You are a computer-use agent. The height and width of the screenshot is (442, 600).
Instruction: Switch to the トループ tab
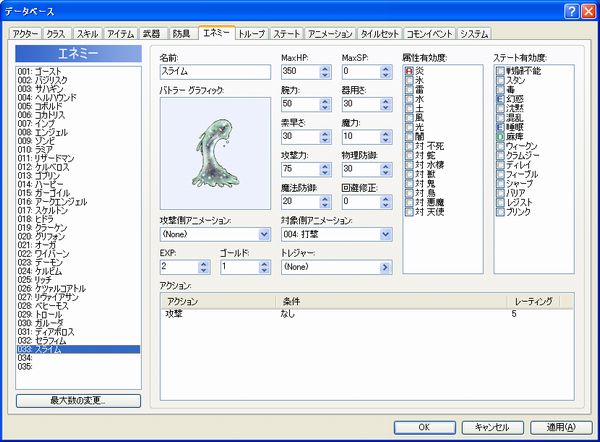click(251, 34)
